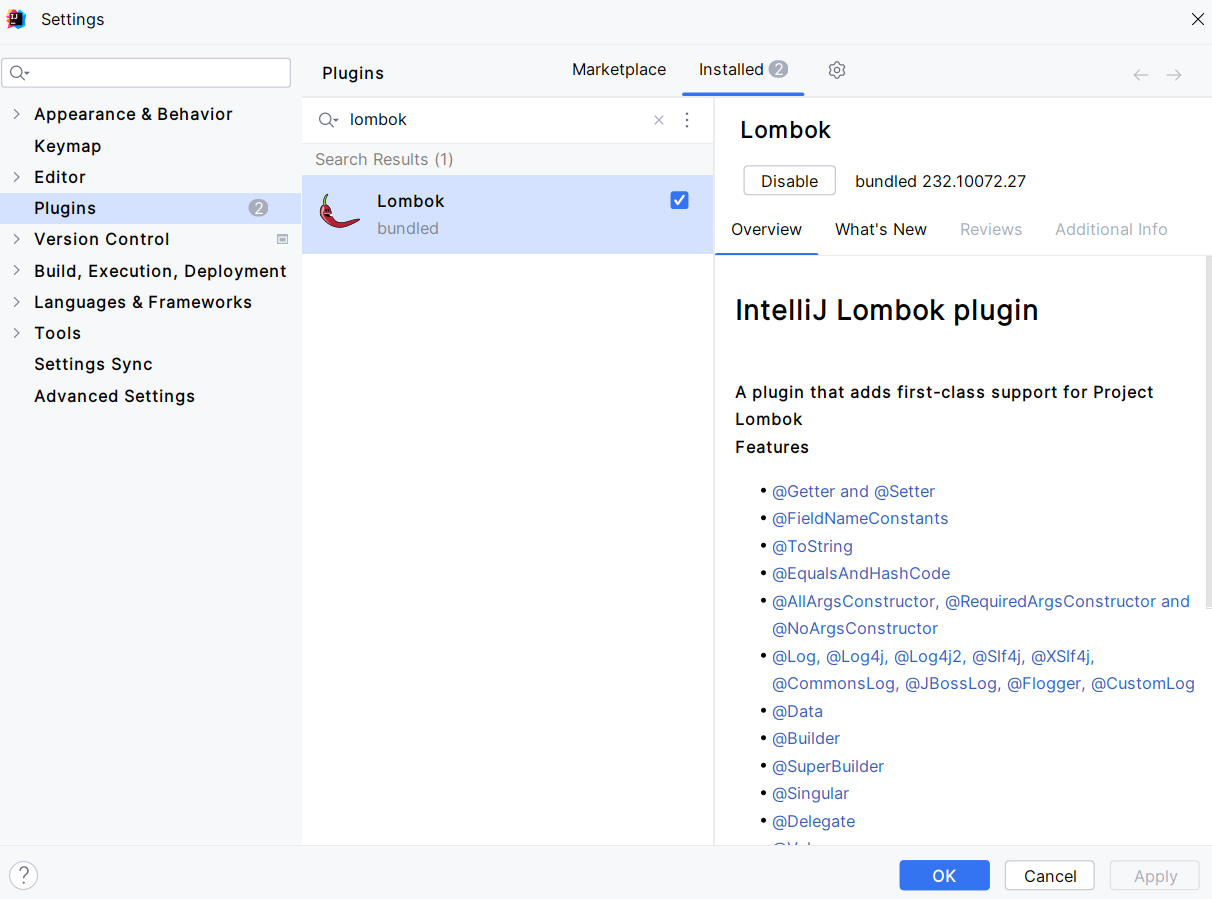Clear the lombok search text

coord(659,120)
